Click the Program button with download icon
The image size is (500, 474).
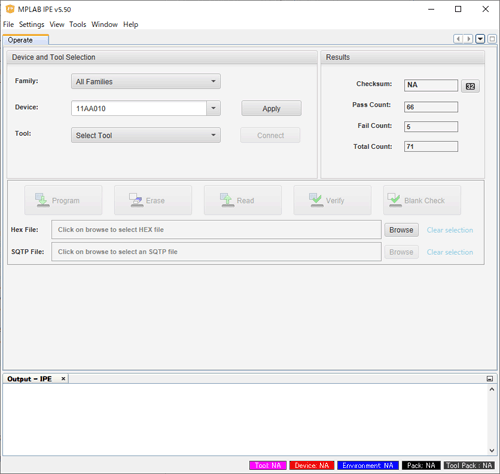point(63,200)
